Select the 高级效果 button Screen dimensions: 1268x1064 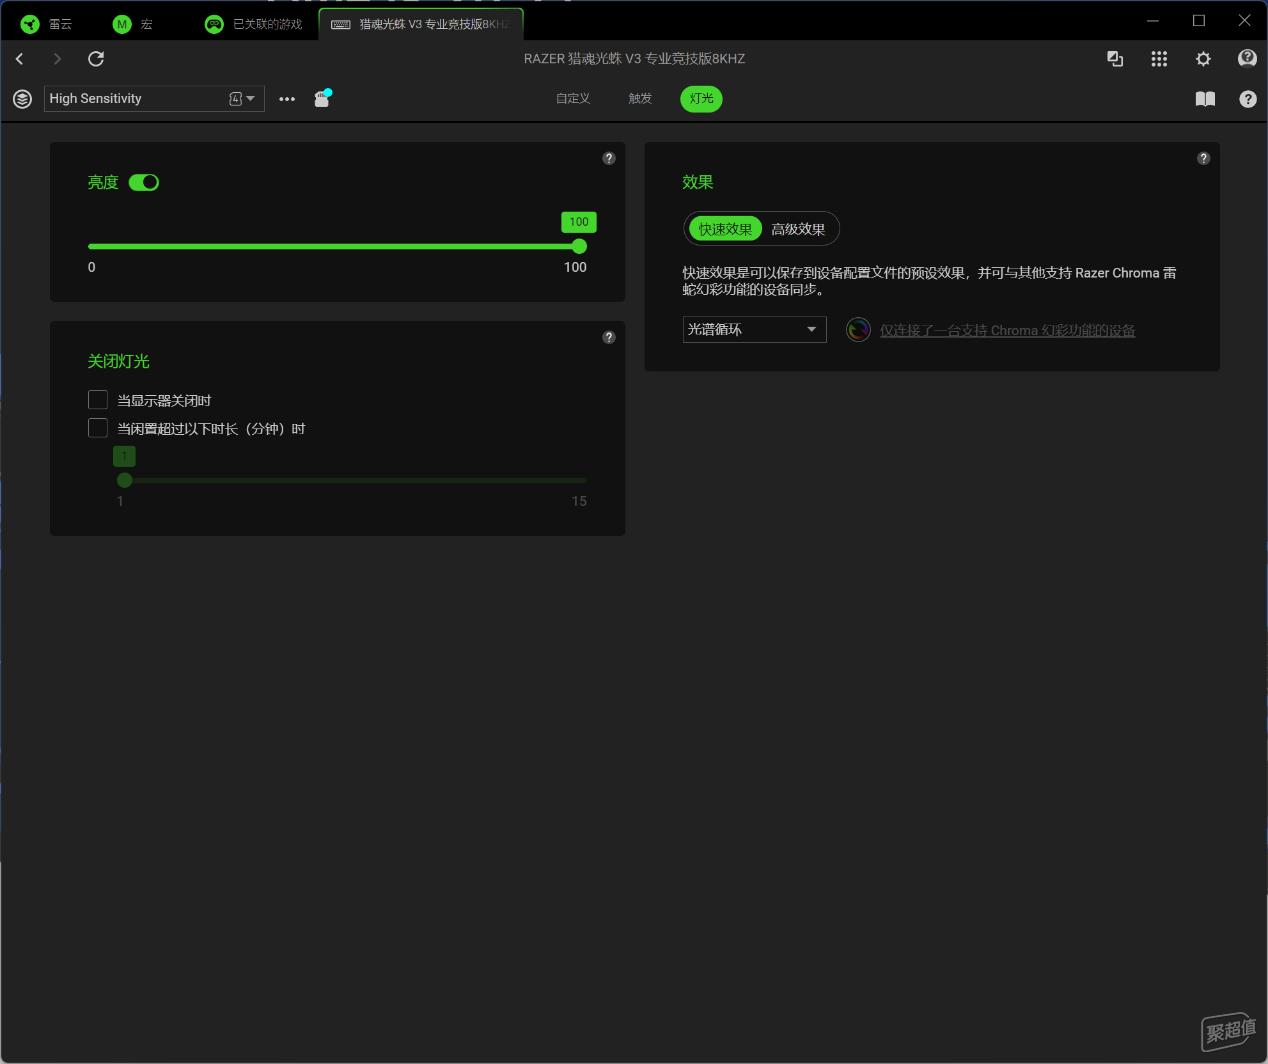[x=798, y=229]
